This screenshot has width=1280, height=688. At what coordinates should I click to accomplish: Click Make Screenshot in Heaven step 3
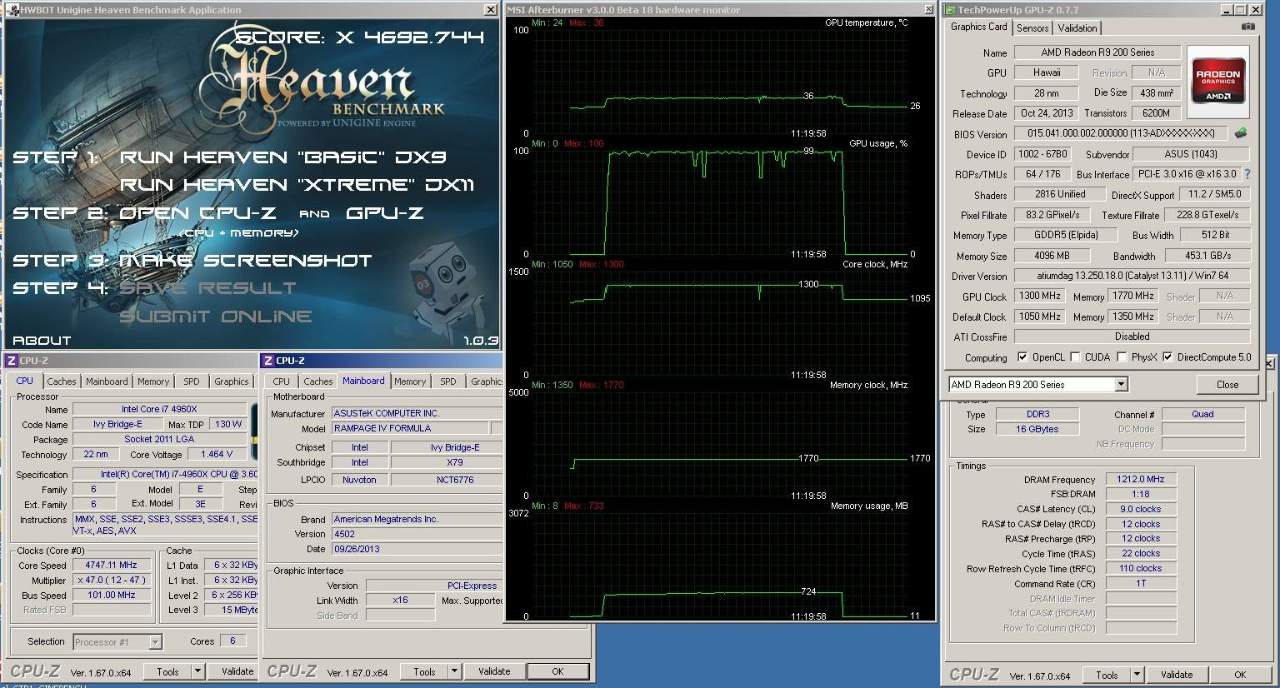click(245, 260)
